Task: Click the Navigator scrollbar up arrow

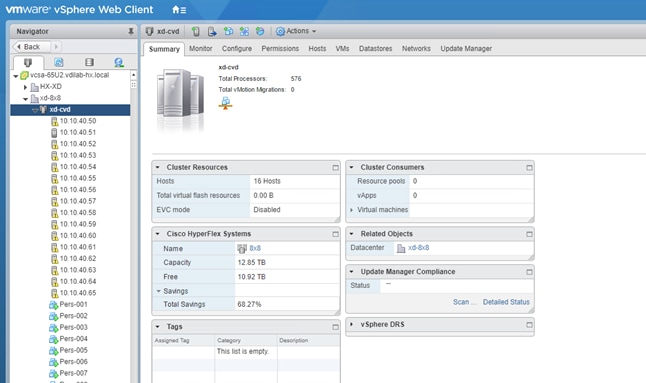Action: point(133,75)
